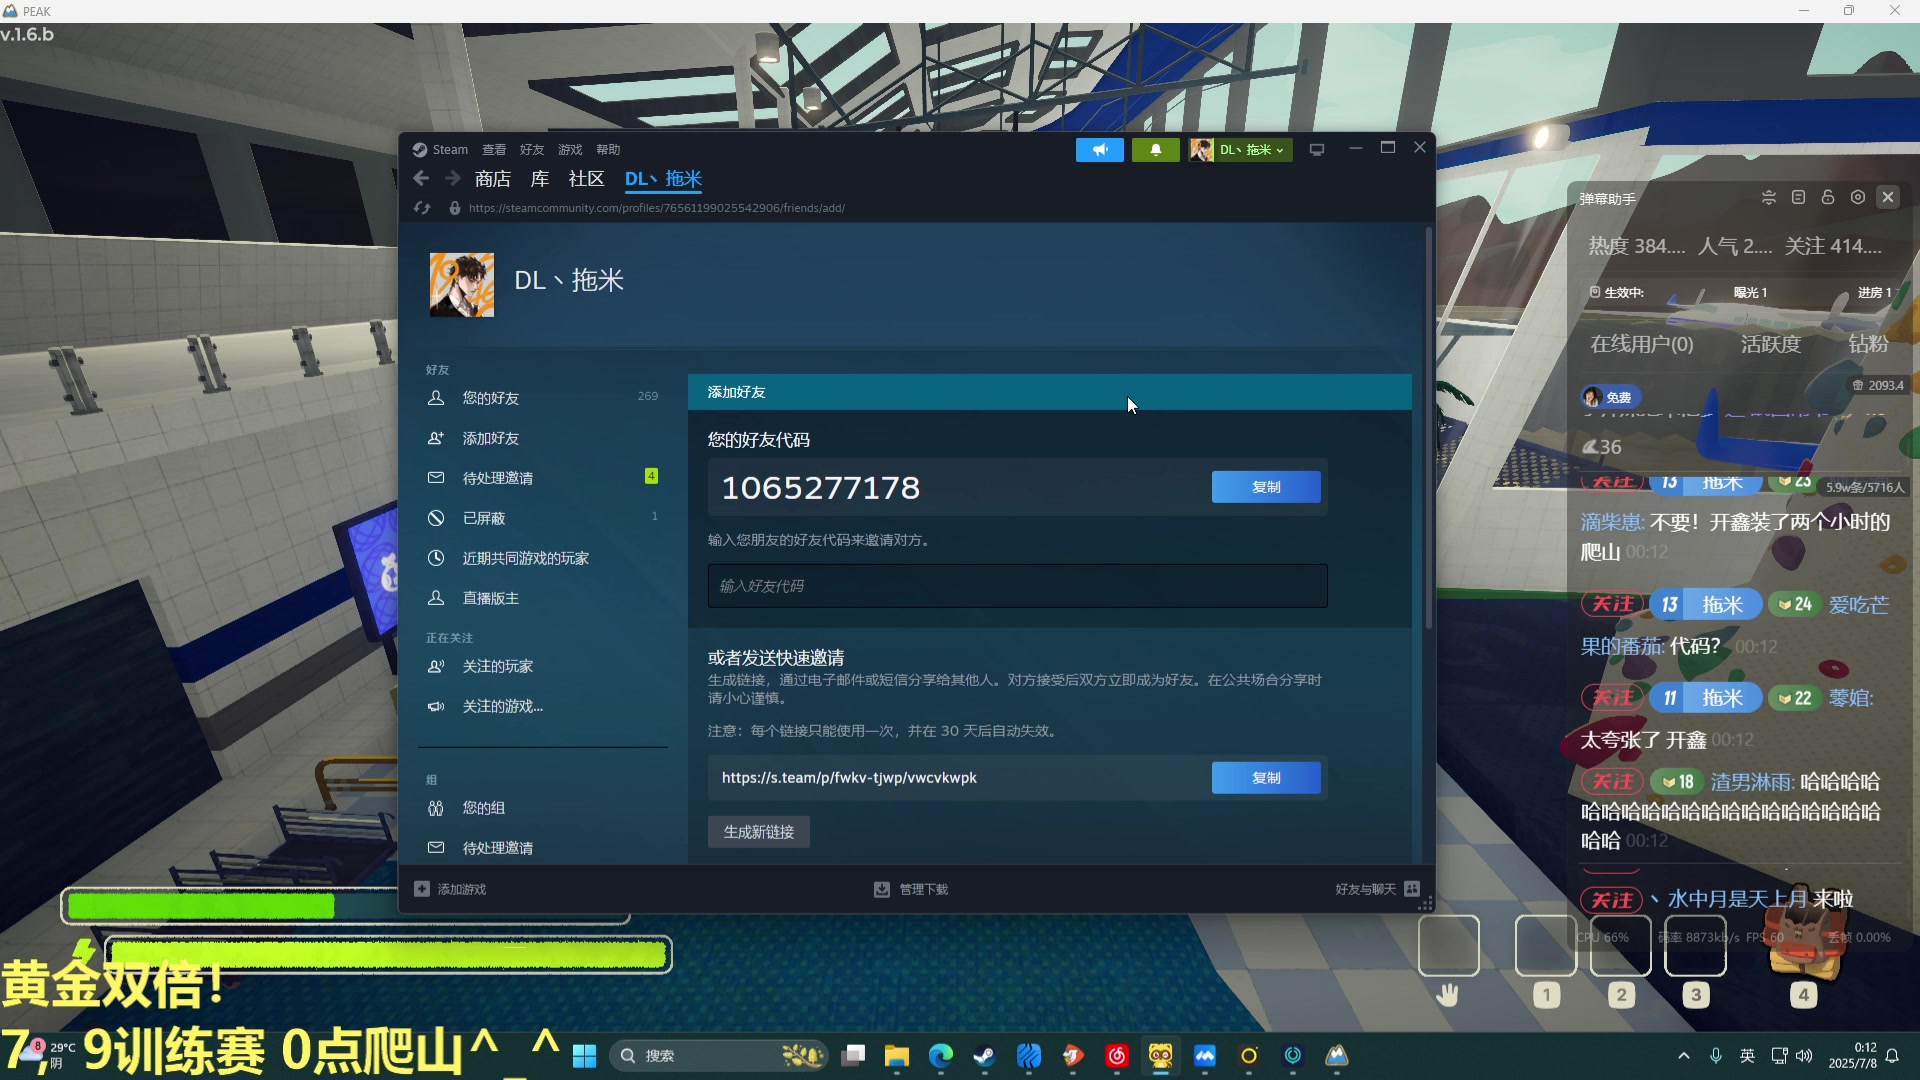Click the 已屏蔽 blocked icon
The width and height of the screenshot is (1920, 1080).
click(436, 518)
